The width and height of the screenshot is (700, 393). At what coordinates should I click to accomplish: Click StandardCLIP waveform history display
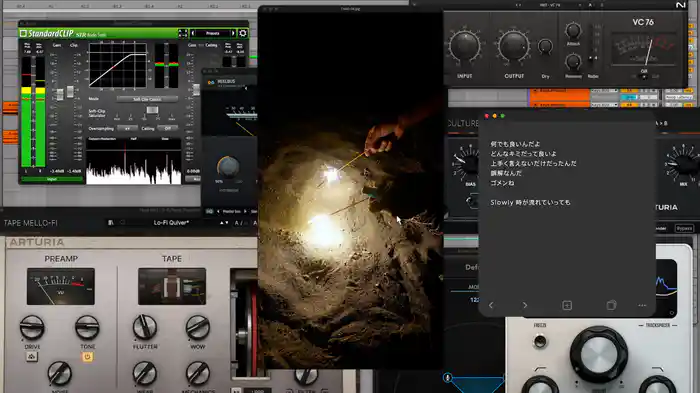(133, 163)
